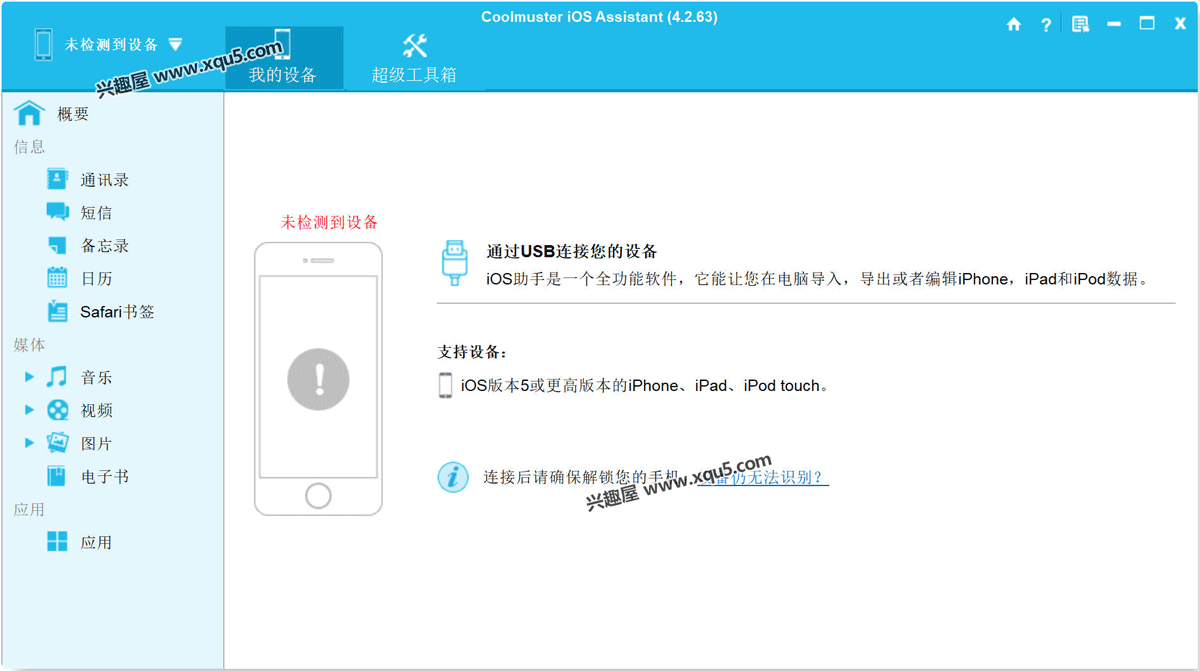Click the feedback/register icon in title bar

(1080, 24)
